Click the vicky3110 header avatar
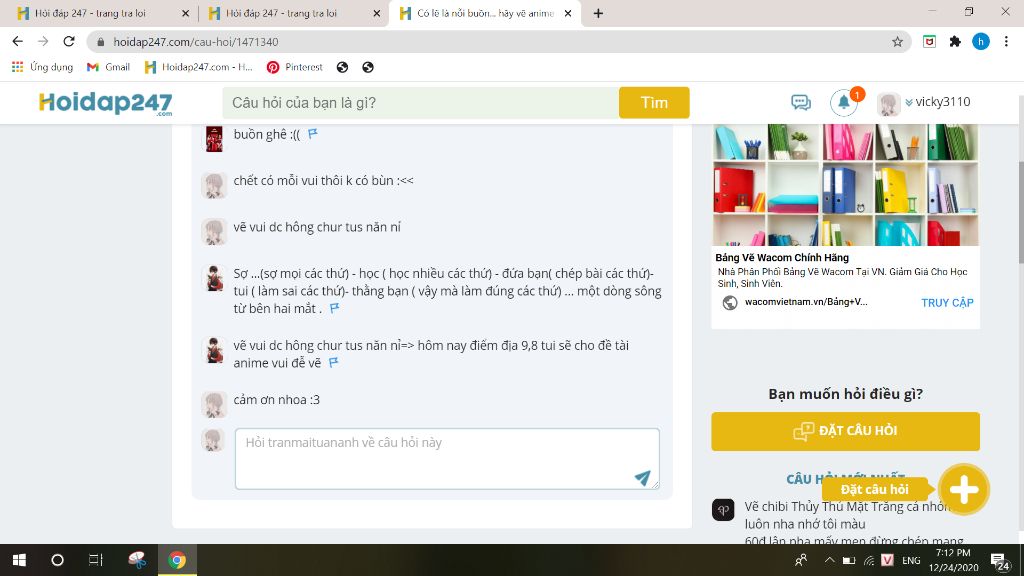The height and width of the screenshot is (576, 1024). (888, 103)
